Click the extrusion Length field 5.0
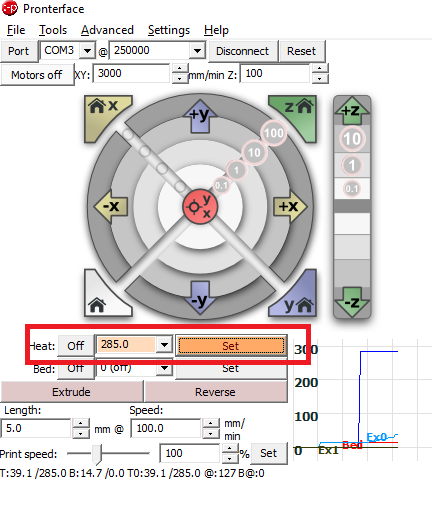The image size is (432, 507). pyautogui.click(x=36, y=428)
